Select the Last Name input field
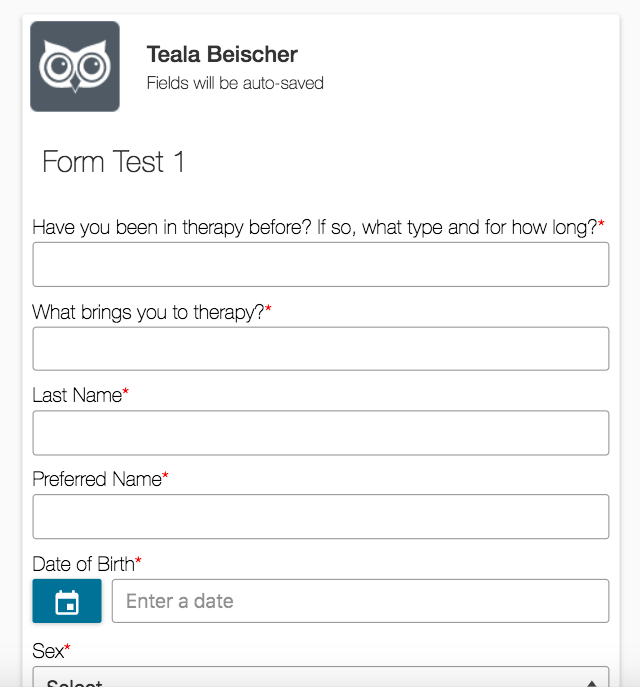 pyautogui.click(x=321, y=433)
